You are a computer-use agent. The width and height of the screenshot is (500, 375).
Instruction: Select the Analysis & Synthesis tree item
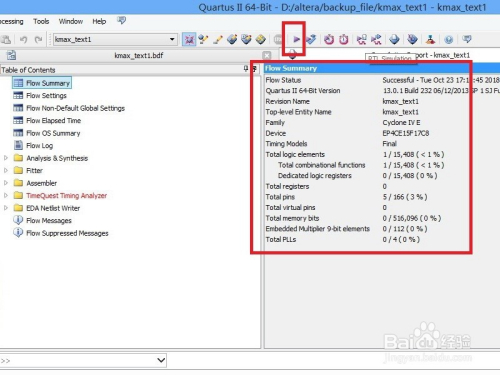(x=57, y=158)
